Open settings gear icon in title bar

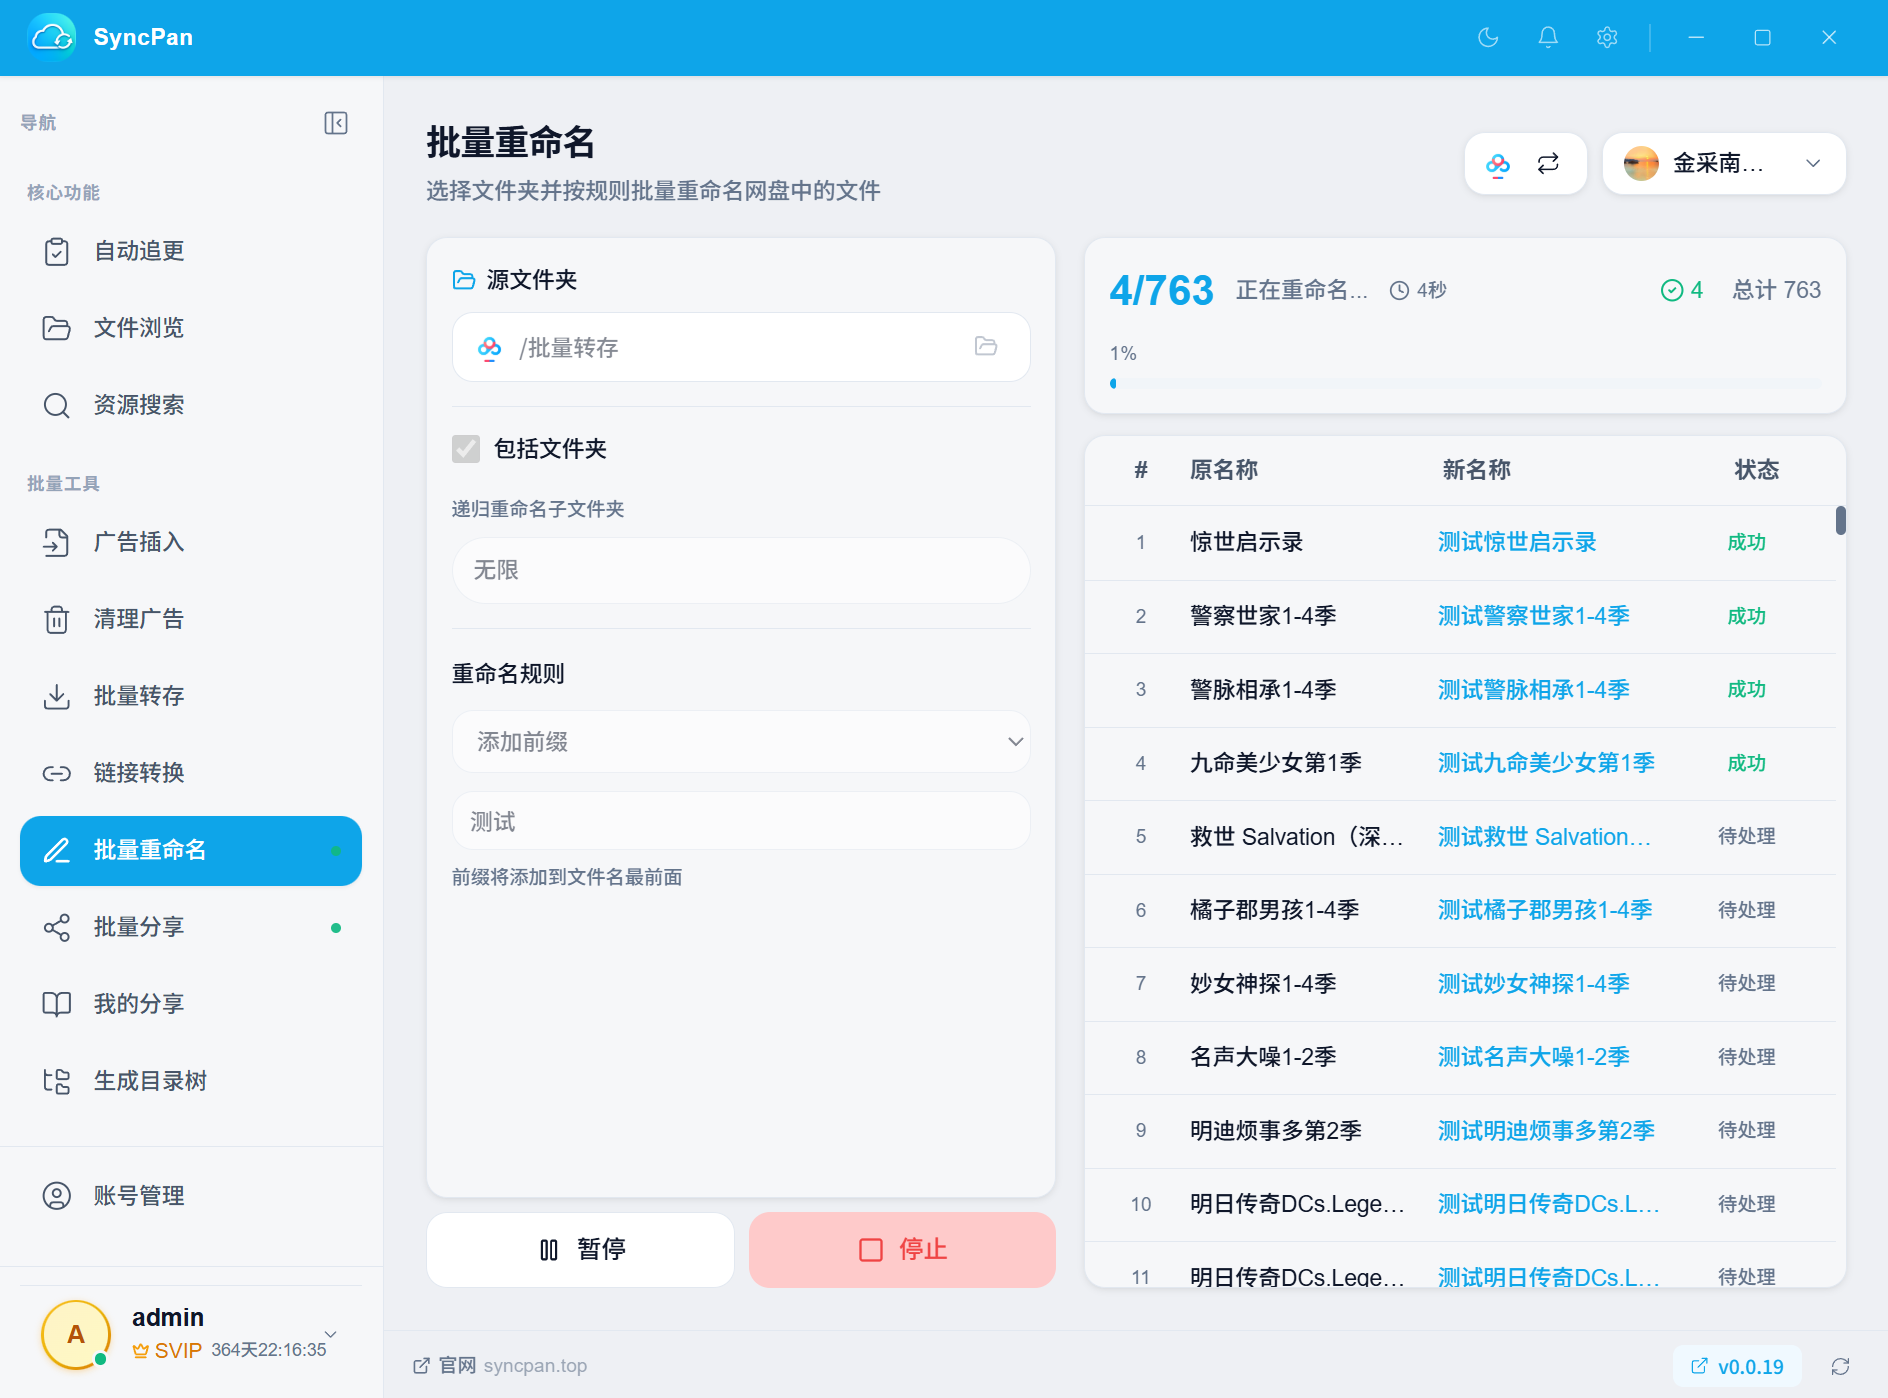[1607, 38]
